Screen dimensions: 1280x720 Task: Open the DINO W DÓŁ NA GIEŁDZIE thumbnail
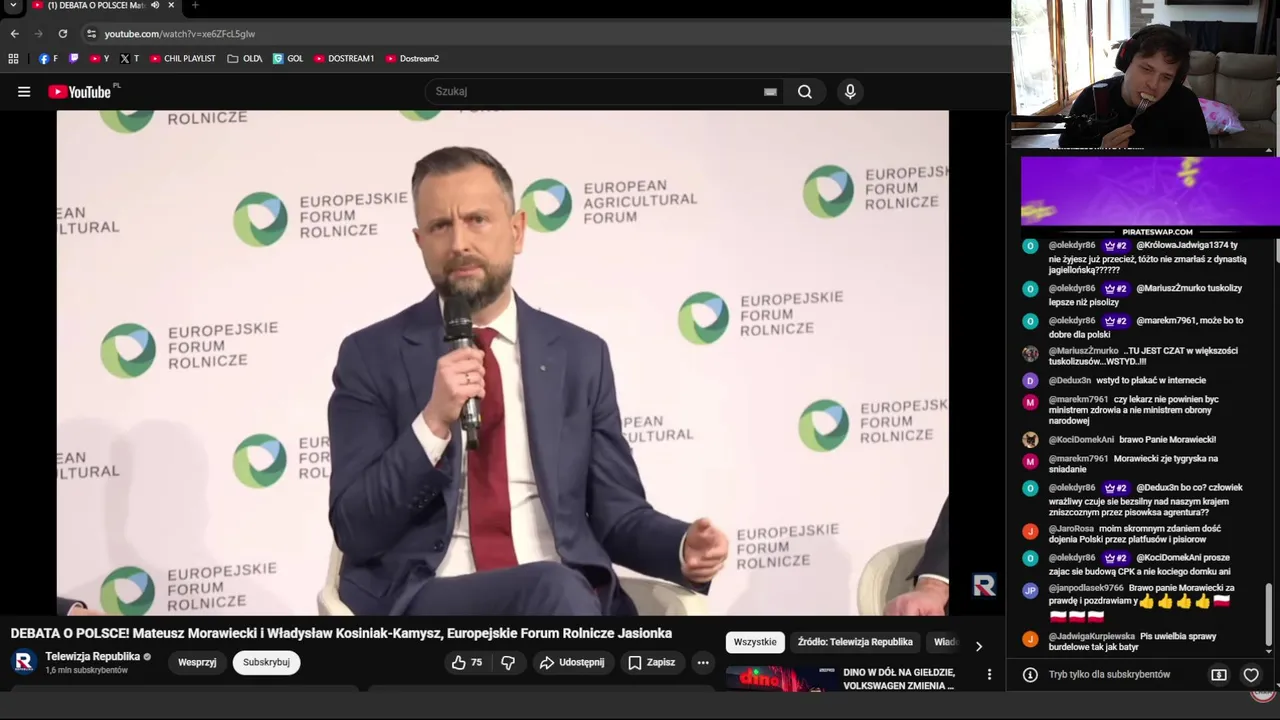tap(782, 679)
